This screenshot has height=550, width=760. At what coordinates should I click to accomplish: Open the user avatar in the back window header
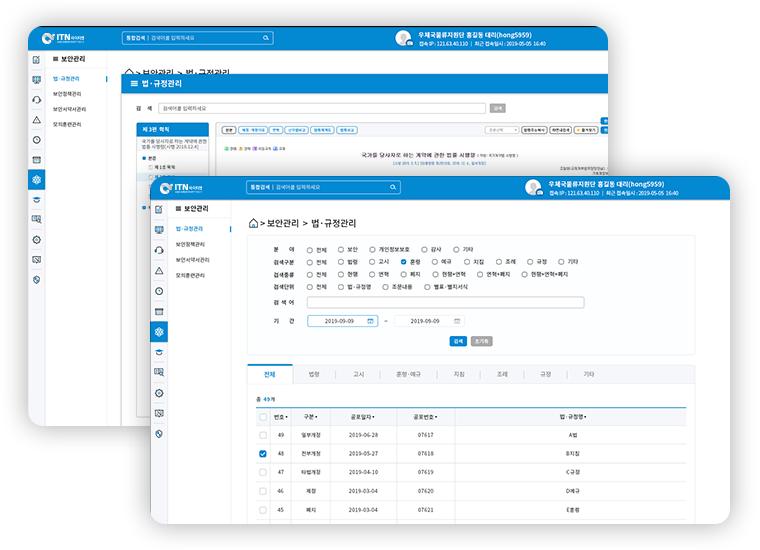point(403,38)
